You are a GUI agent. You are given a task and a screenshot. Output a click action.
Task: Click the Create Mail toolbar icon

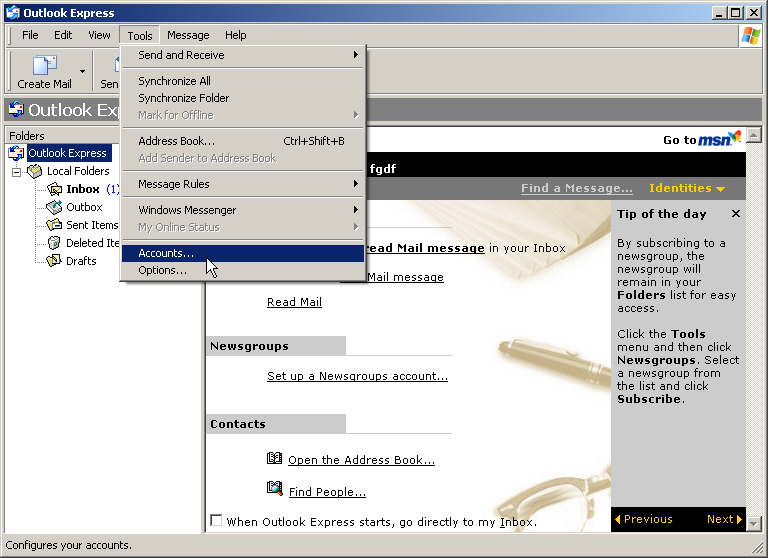pos(45,65)
